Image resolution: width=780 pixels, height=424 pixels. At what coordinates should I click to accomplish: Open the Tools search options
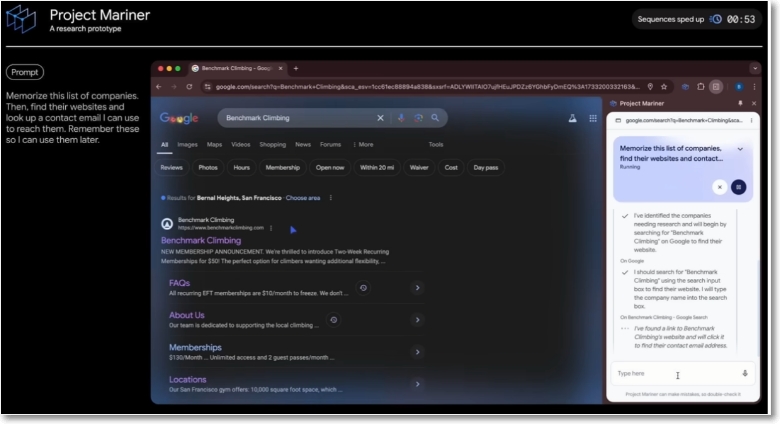point(436,144)
